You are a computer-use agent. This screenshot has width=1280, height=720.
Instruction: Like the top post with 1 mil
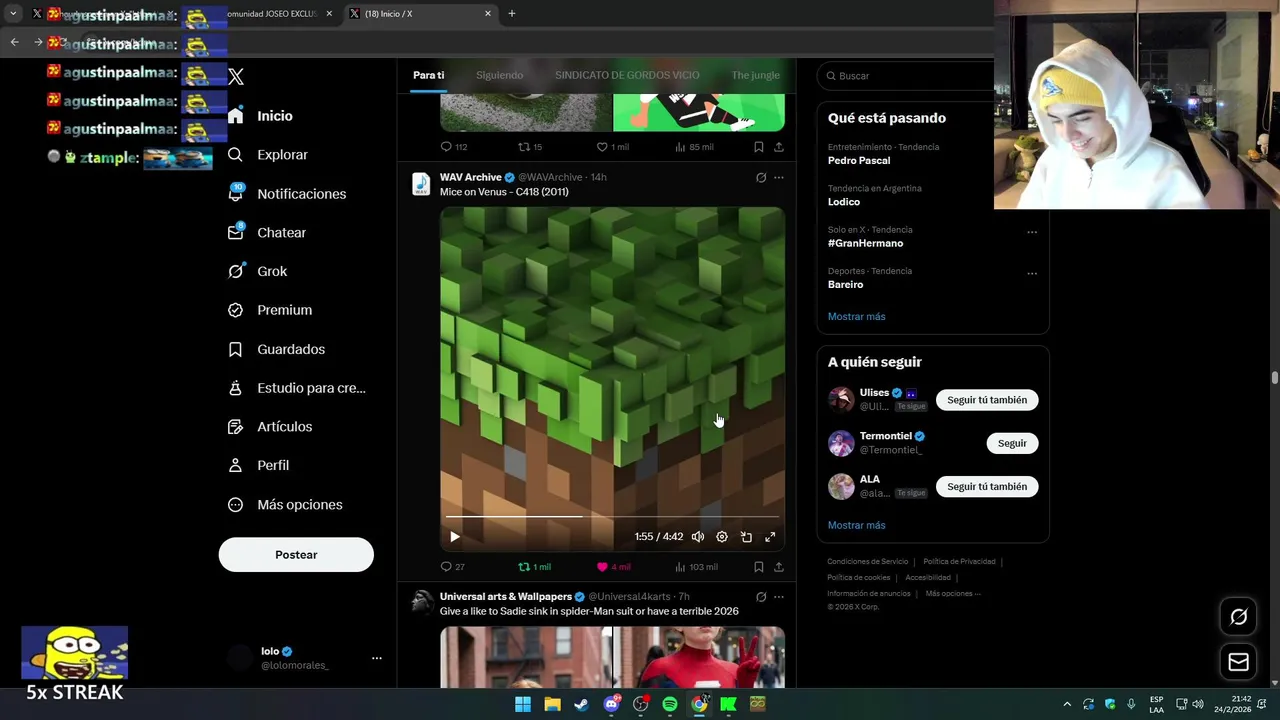click(x=612, y=147)
